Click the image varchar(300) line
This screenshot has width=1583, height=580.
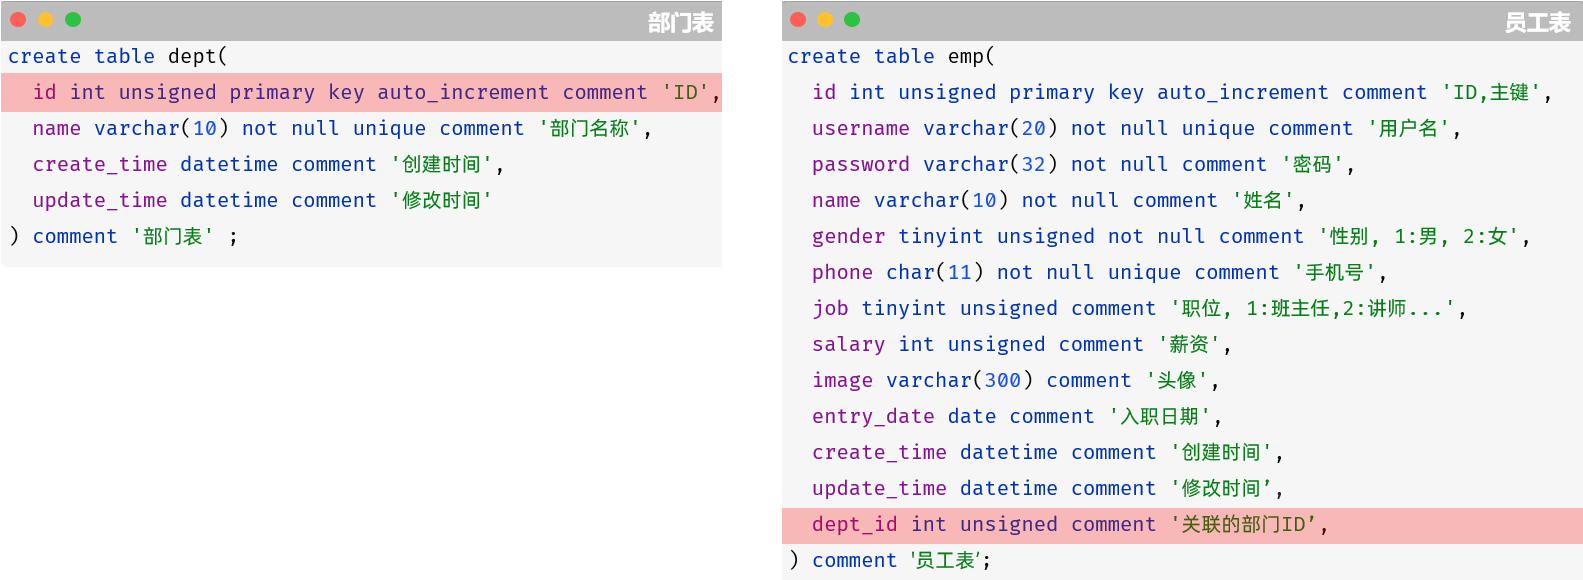1016,381
